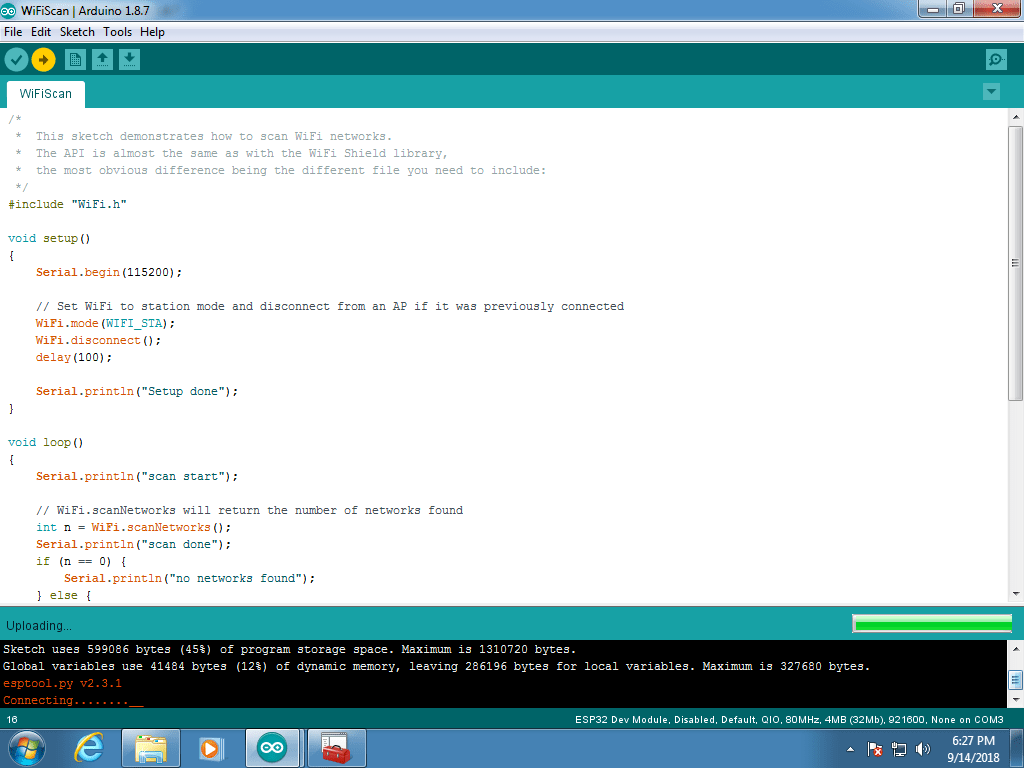Create a new sketch with New icon

click(76, 60)
